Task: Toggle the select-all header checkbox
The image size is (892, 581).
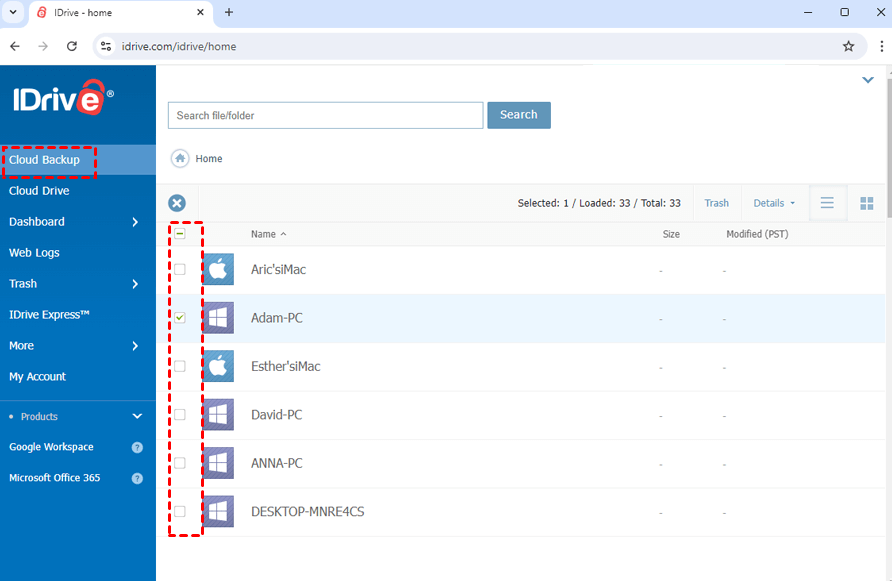Action: coord(180,234)
